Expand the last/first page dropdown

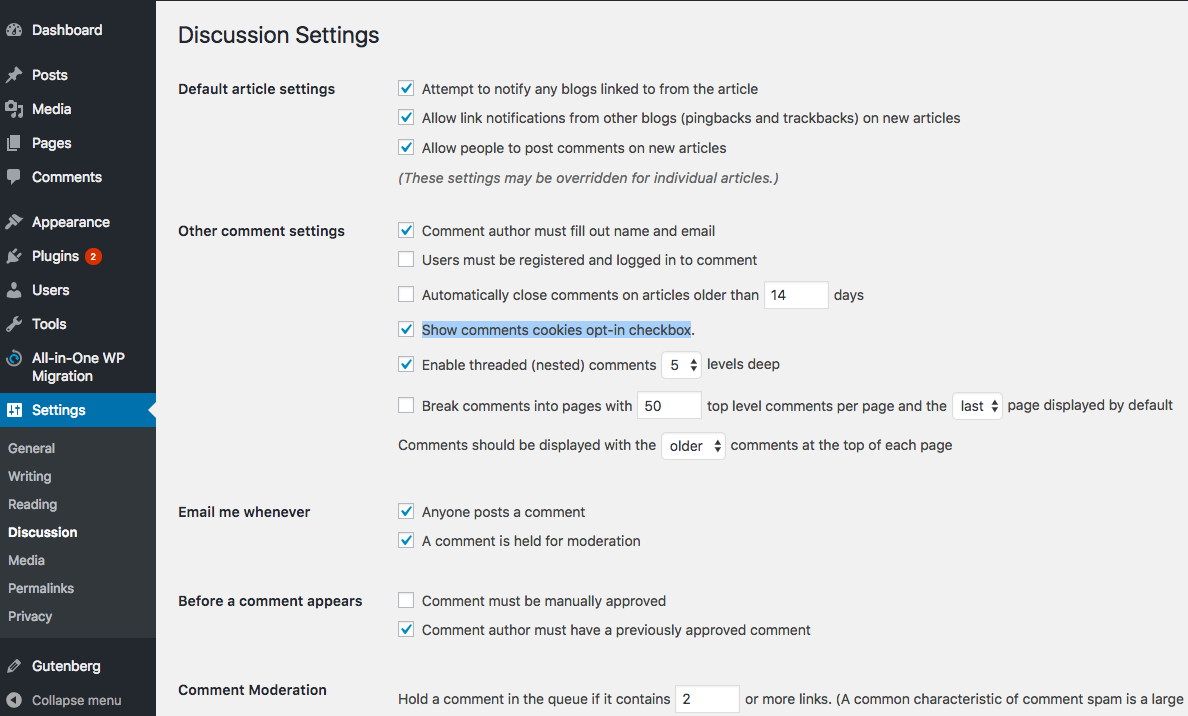(x=977, y=406)
